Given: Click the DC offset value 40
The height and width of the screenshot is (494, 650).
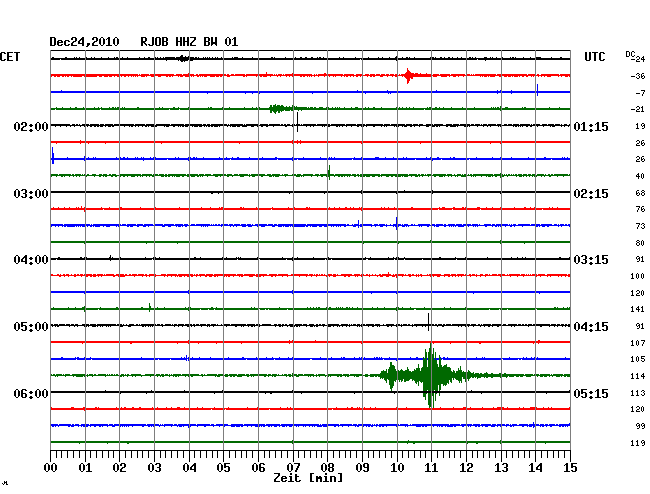Looking at the screenshot, I should coord(640,176).
